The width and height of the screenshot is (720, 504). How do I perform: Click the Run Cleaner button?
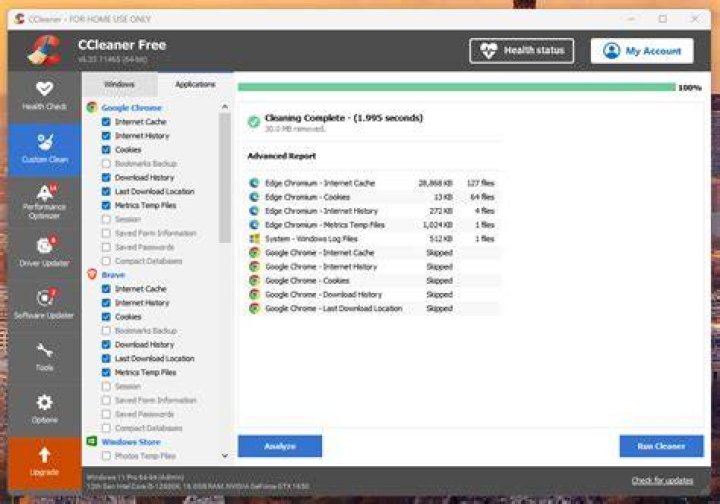pyautogui.click(x=661, y=446)
